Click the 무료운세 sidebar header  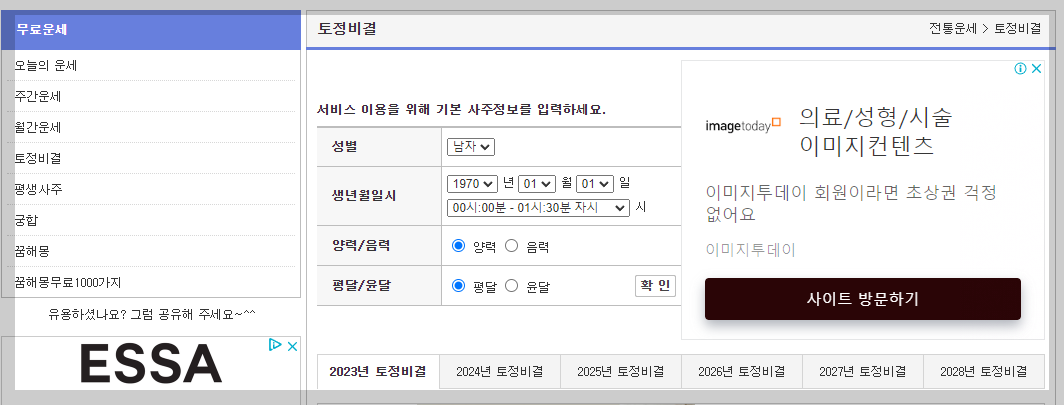pos(151,30)
